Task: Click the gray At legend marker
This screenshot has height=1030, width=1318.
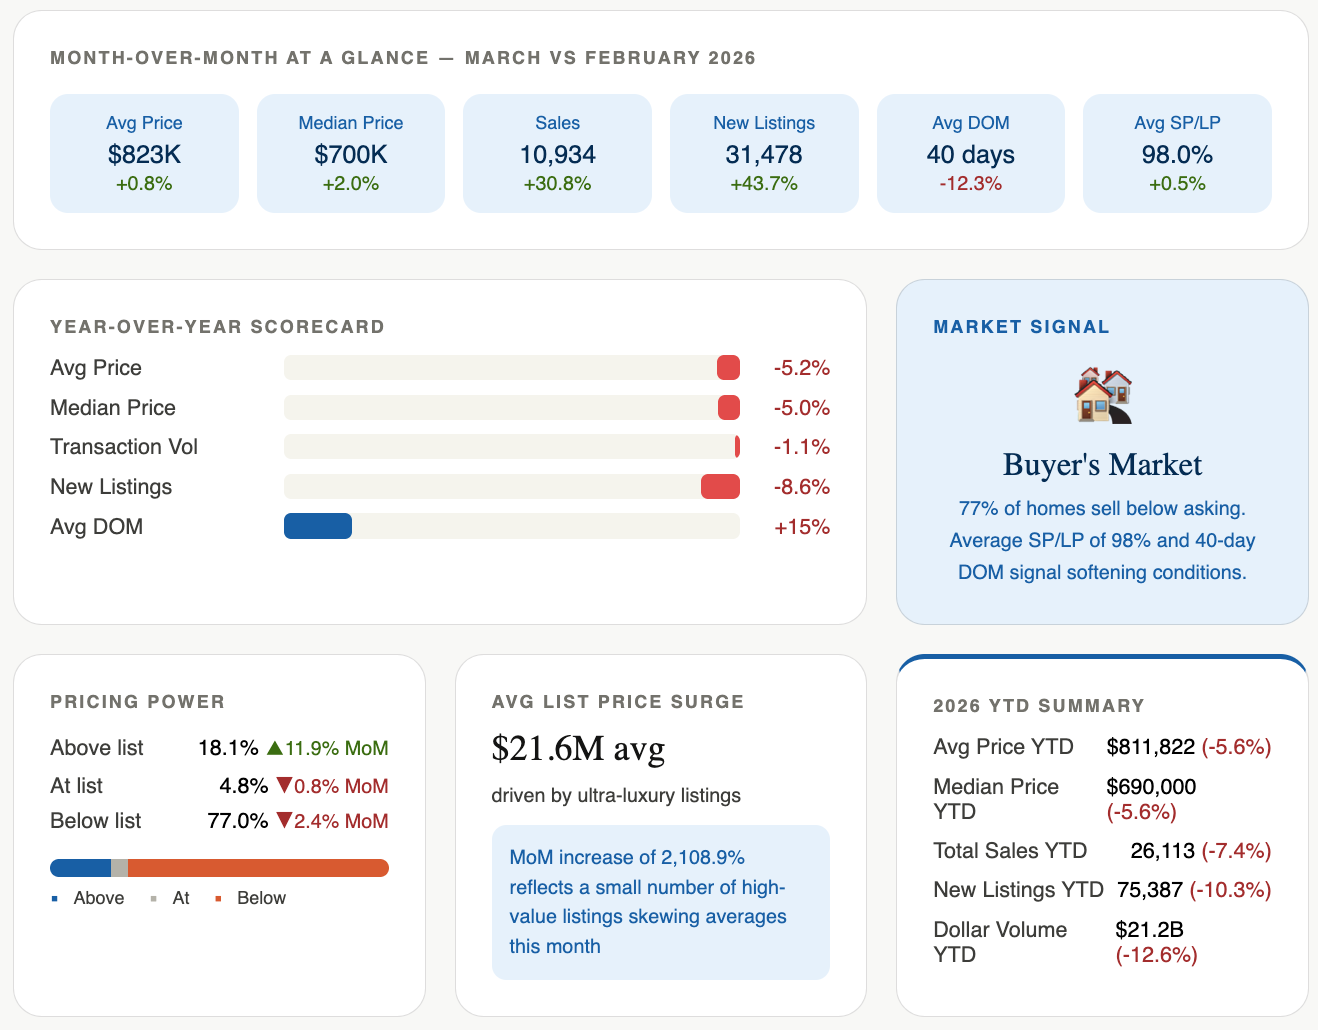Action: (153, 899)
